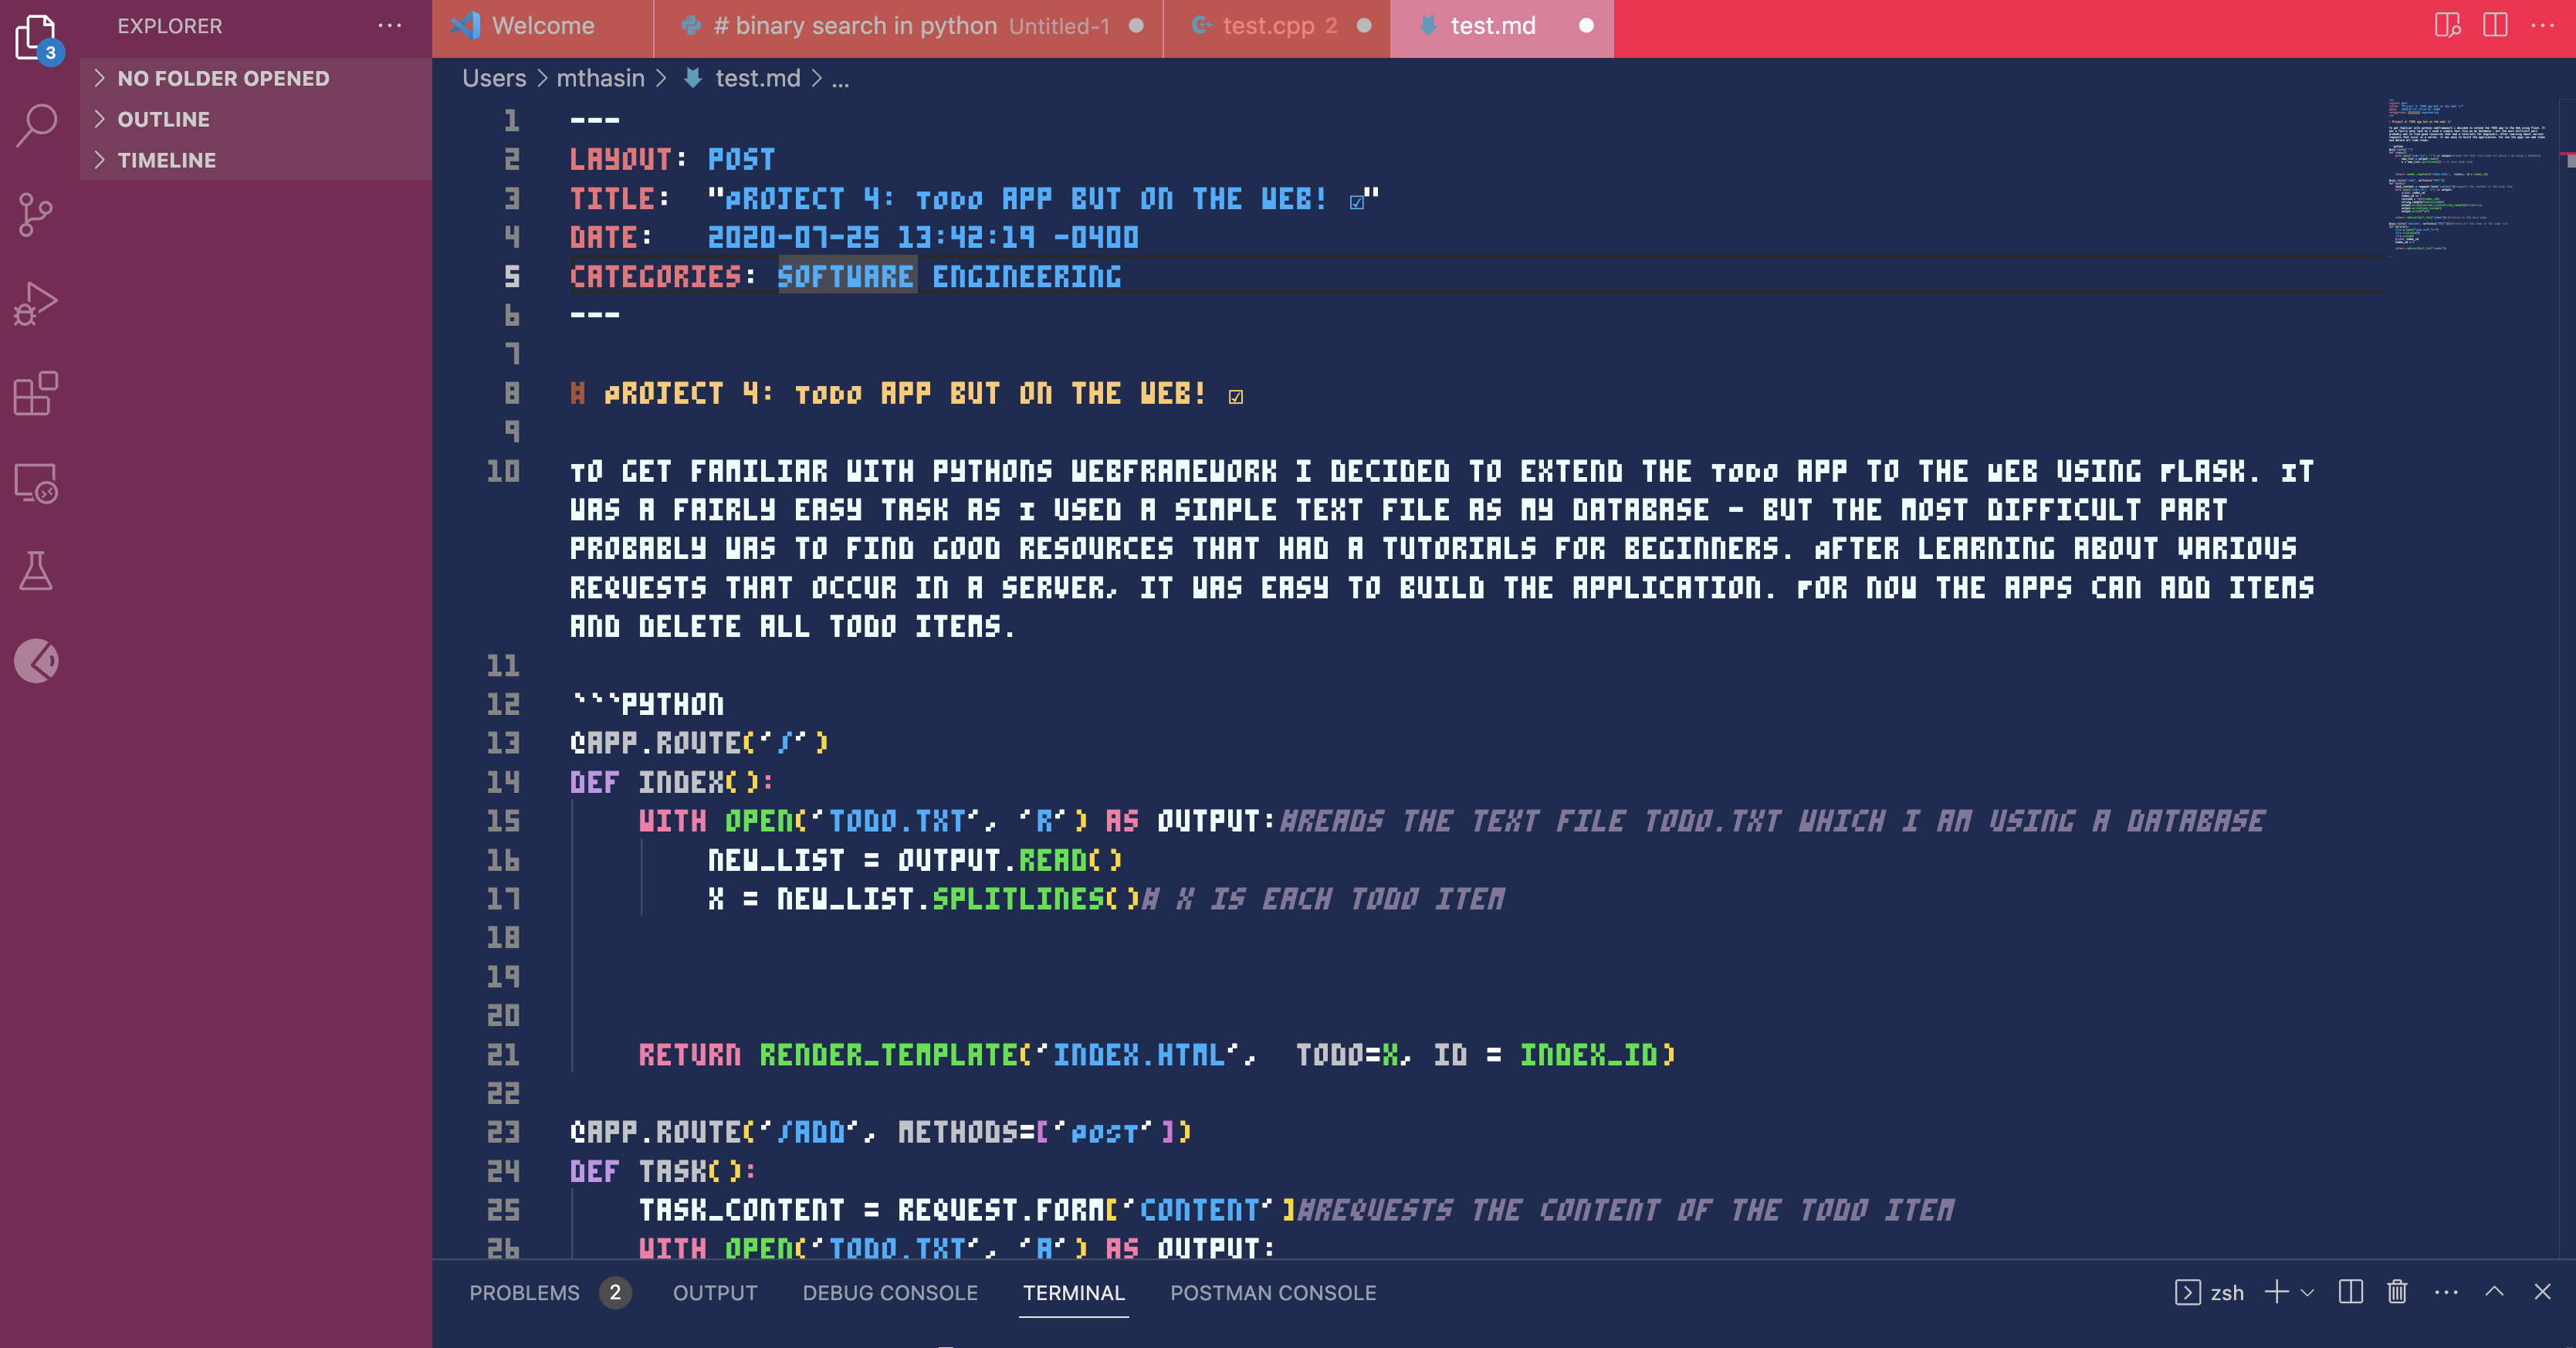Select the test.md editor tab
Image resolution: width=2576 pixels, height=1348 pixels.
1501,27
